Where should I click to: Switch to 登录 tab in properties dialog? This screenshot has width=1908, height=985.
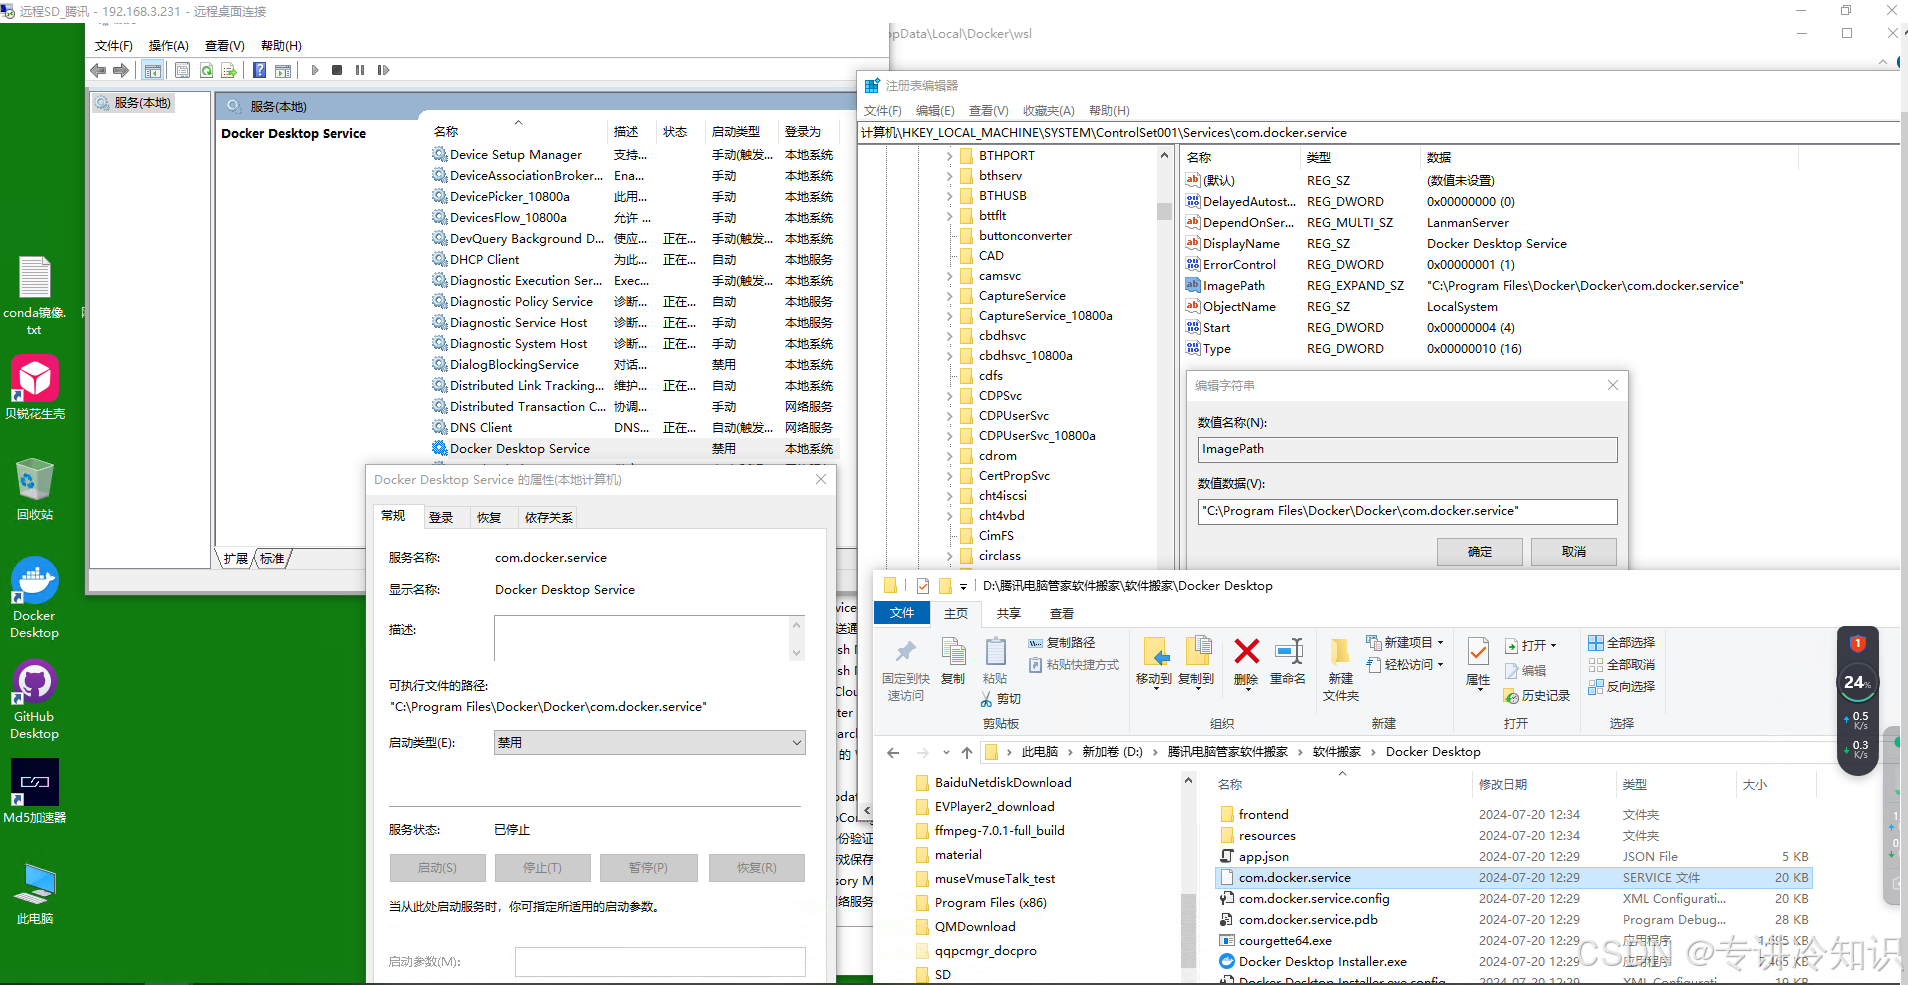(x=441, y=517)
